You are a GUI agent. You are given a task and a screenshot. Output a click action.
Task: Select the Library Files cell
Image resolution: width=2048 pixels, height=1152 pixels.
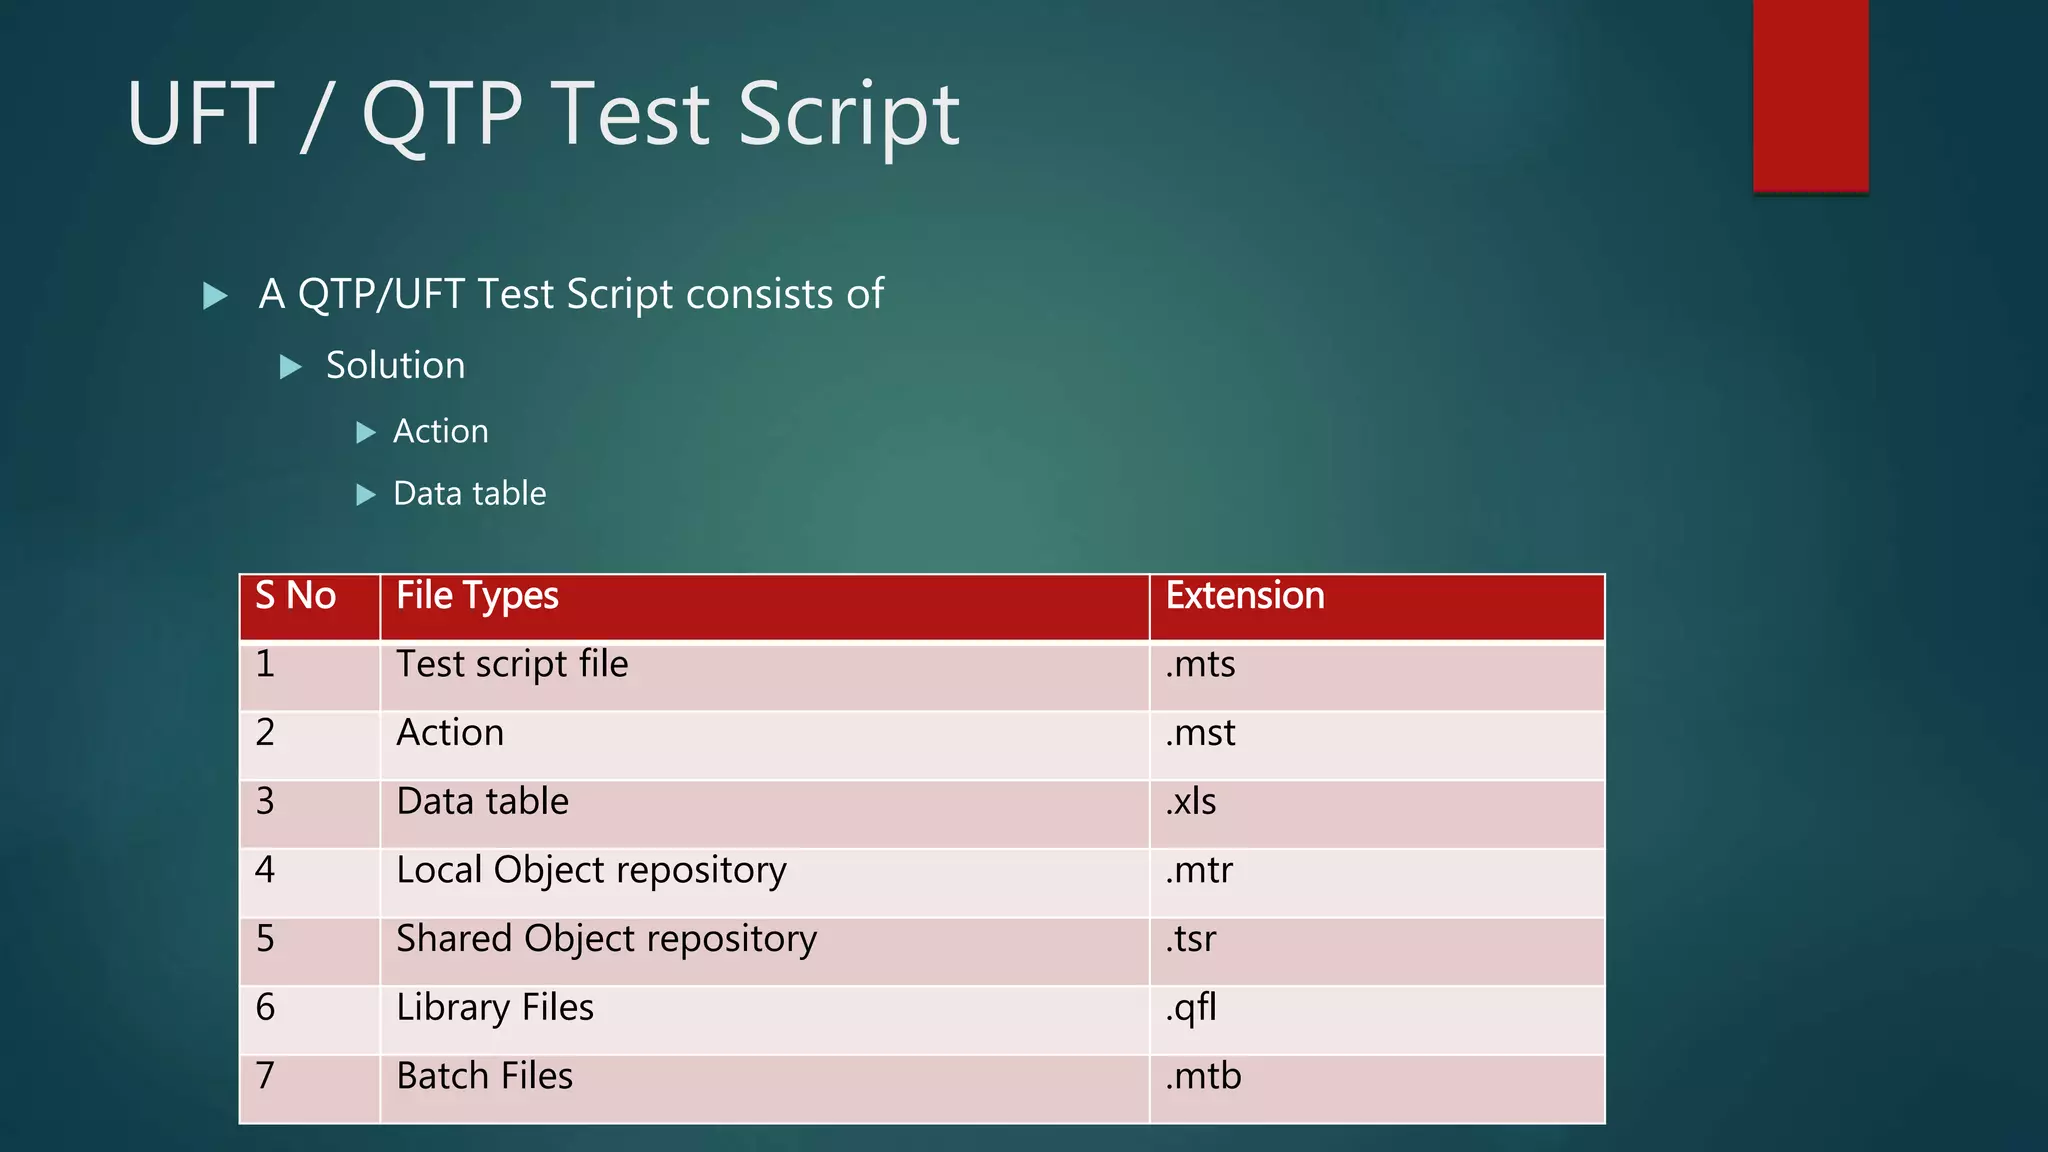765,1021
